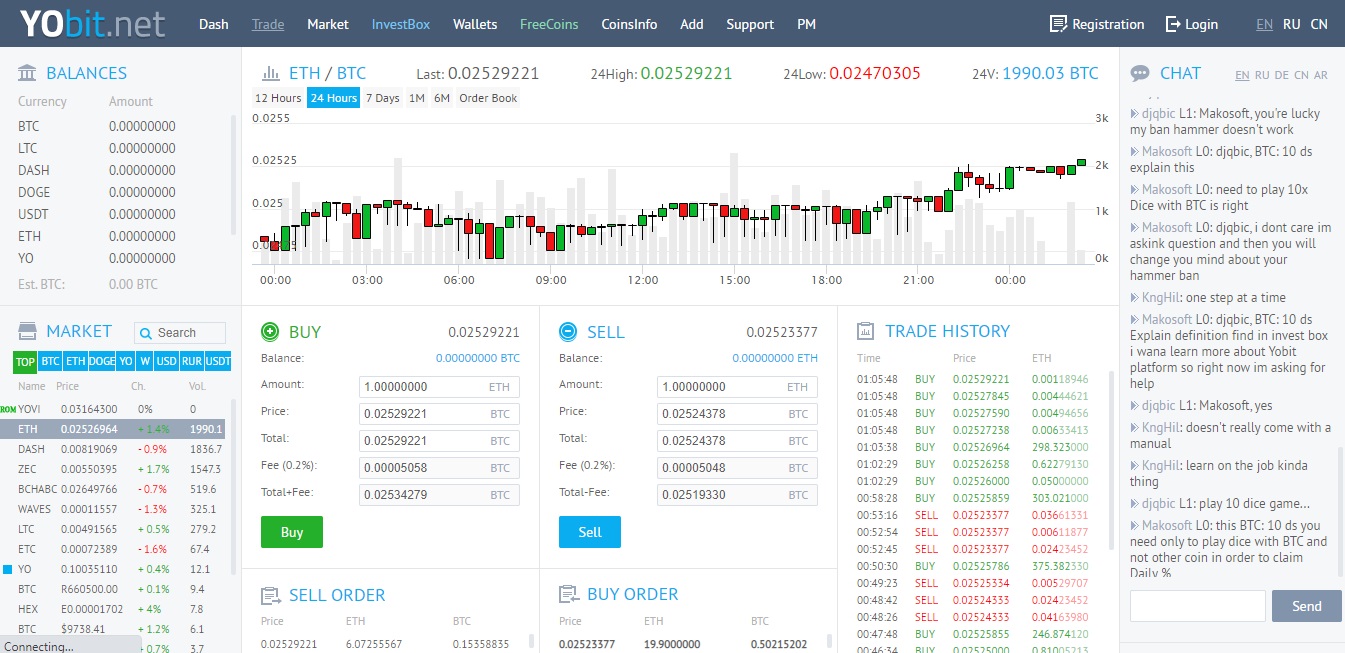
Task: Click the Buy Order list icon
Action: pyautogui.click(x=568, y=595)
